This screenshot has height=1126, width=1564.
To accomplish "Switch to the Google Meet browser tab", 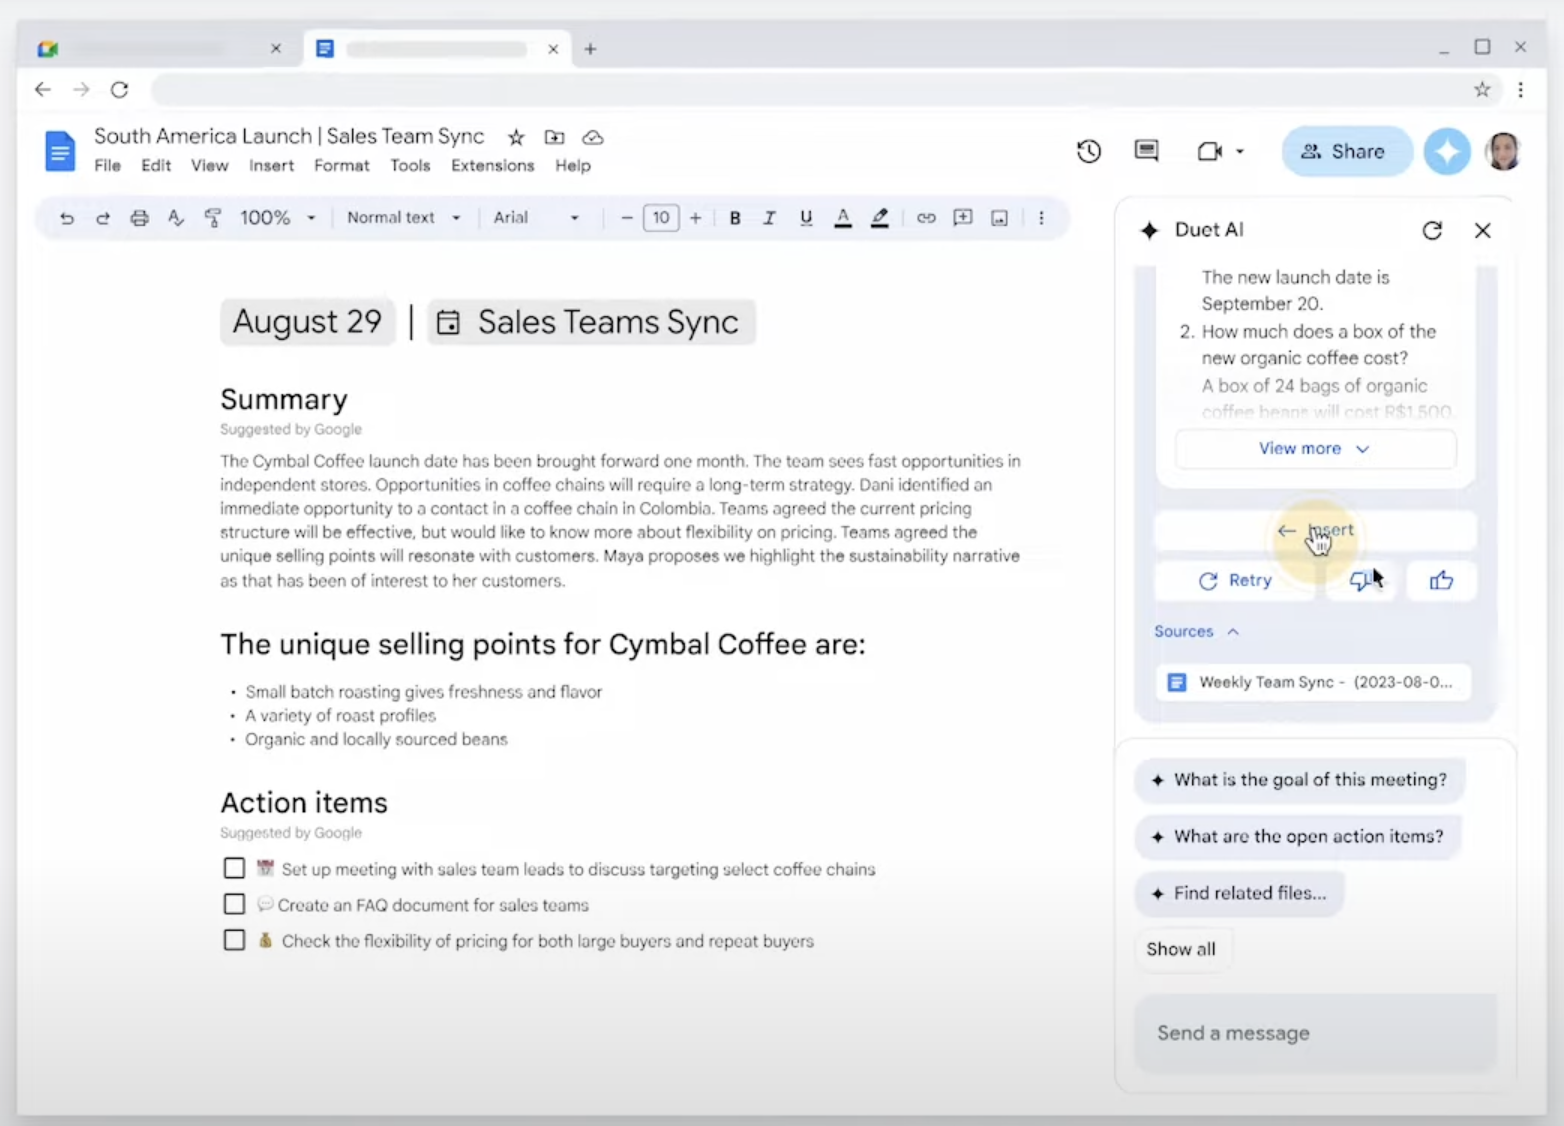I will point(160,49).
